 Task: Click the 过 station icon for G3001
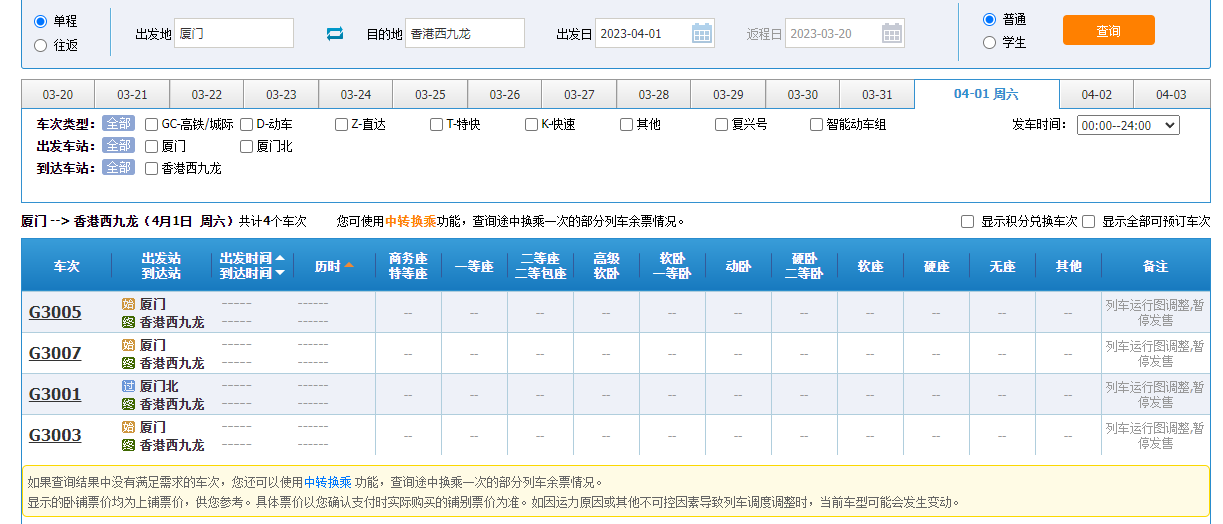(x=128, y=386)
